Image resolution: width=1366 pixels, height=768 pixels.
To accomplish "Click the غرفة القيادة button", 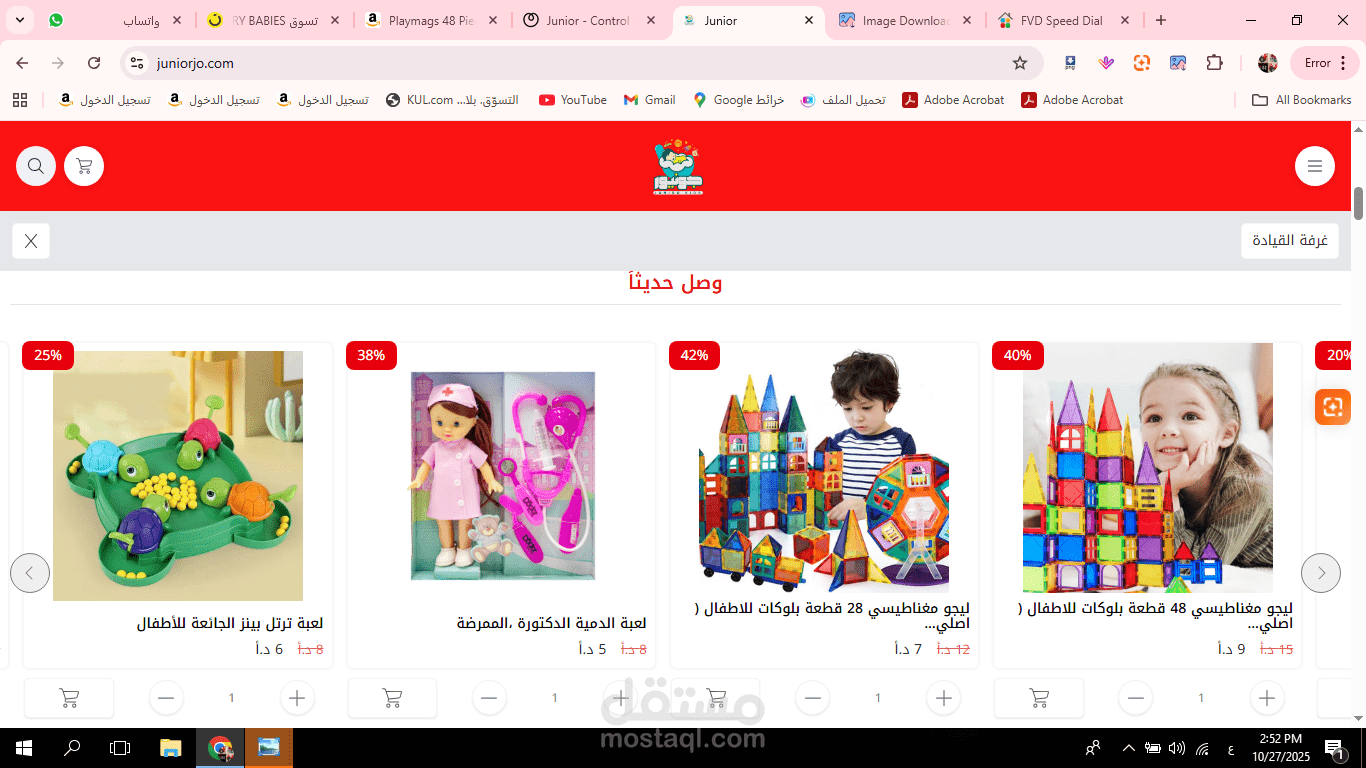I will (x=1289, y=241).
